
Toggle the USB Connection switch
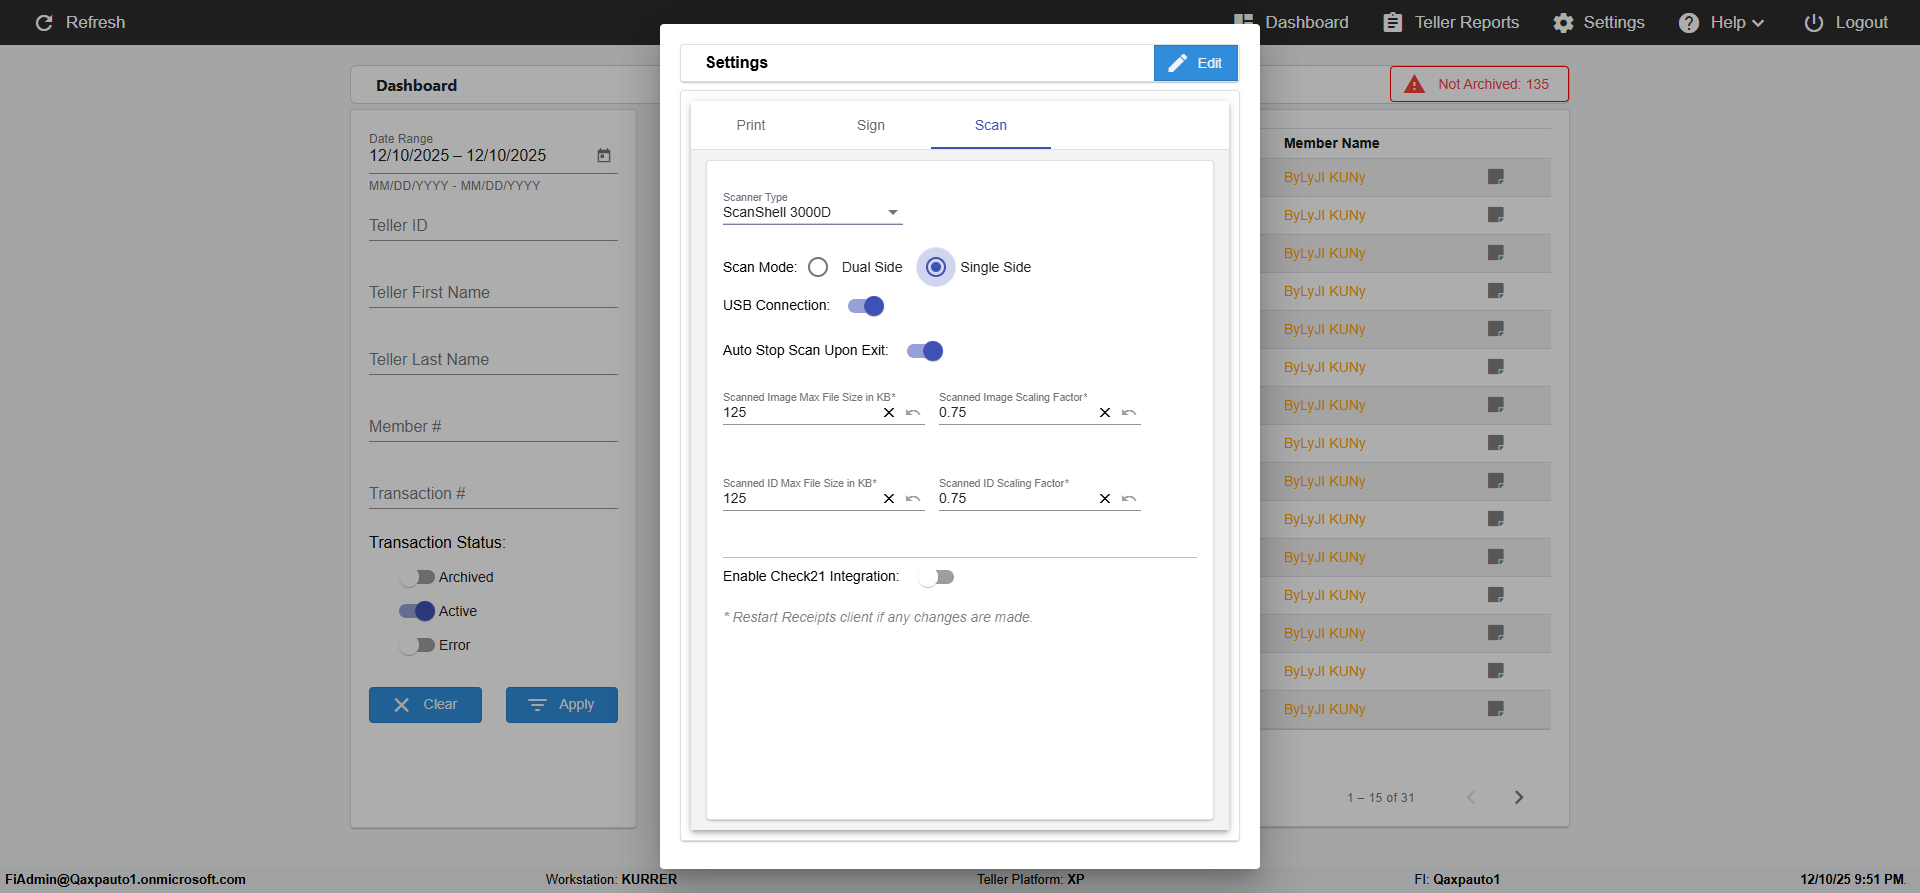(866, 306)
